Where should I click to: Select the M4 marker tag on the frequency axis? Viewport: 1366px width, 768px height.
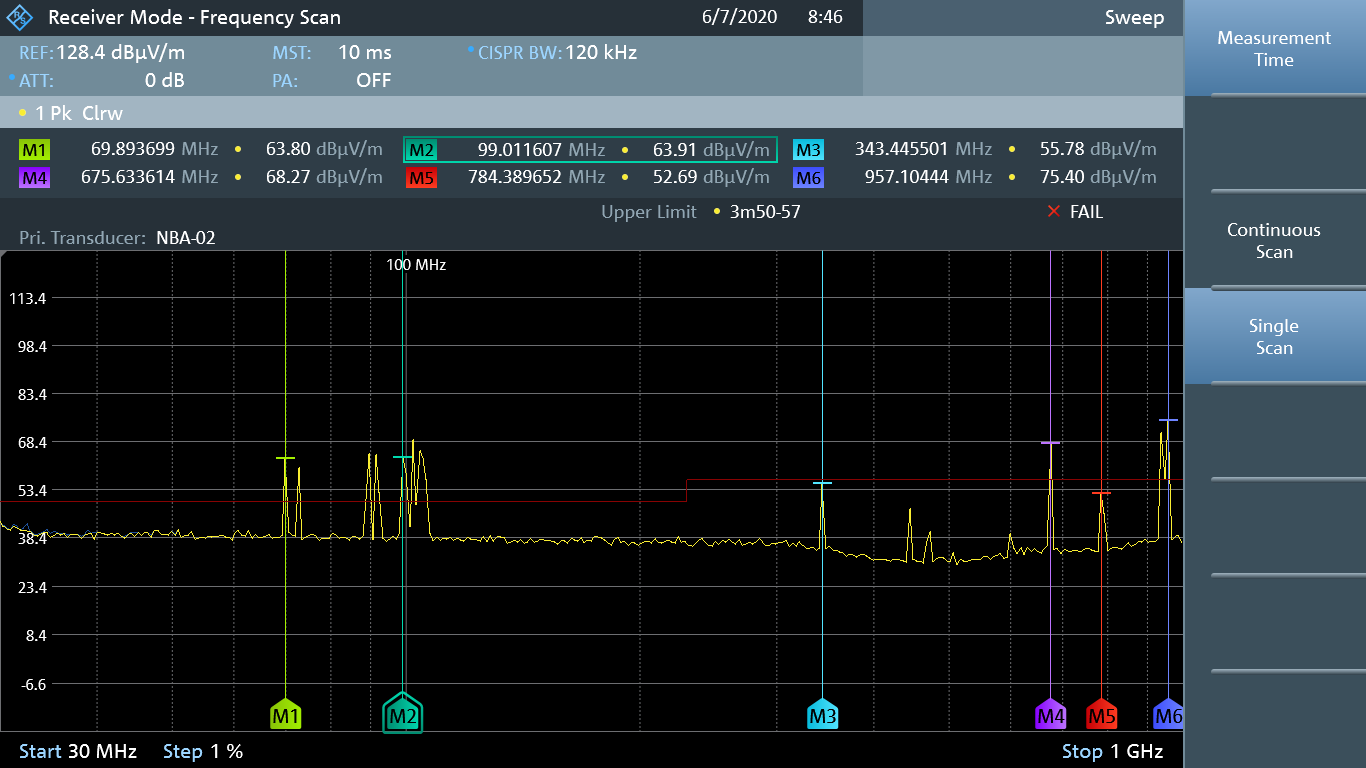(x=1050, y=715)
